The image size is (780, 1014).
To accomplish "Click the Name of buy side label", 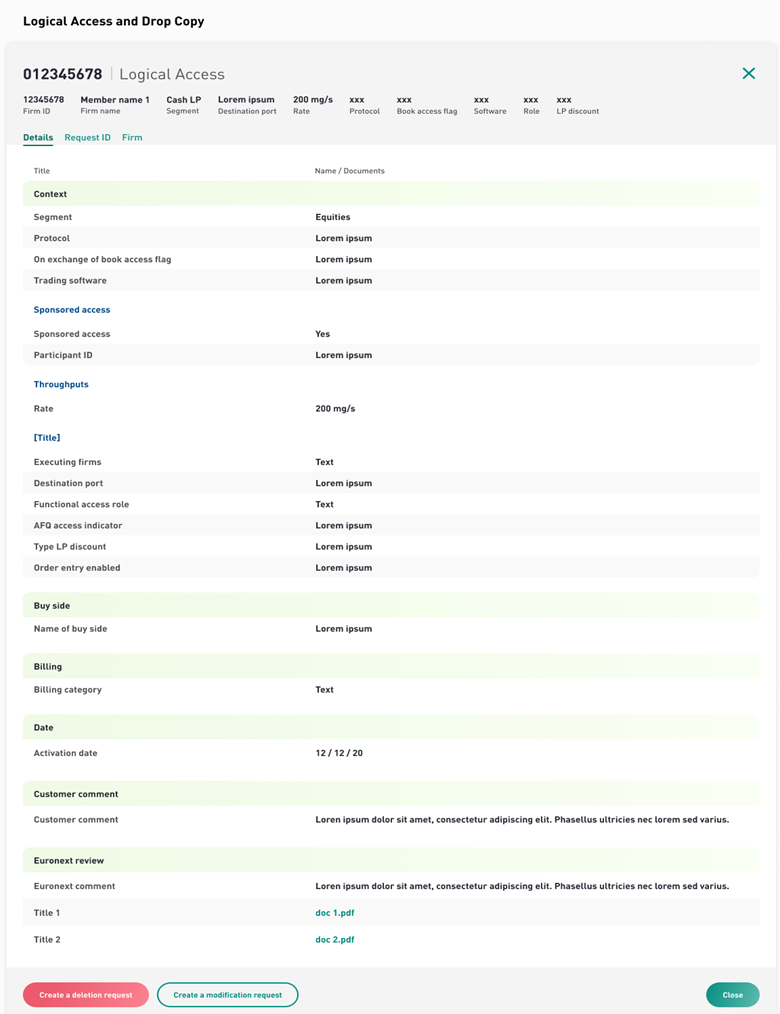I will click(70, 629).
